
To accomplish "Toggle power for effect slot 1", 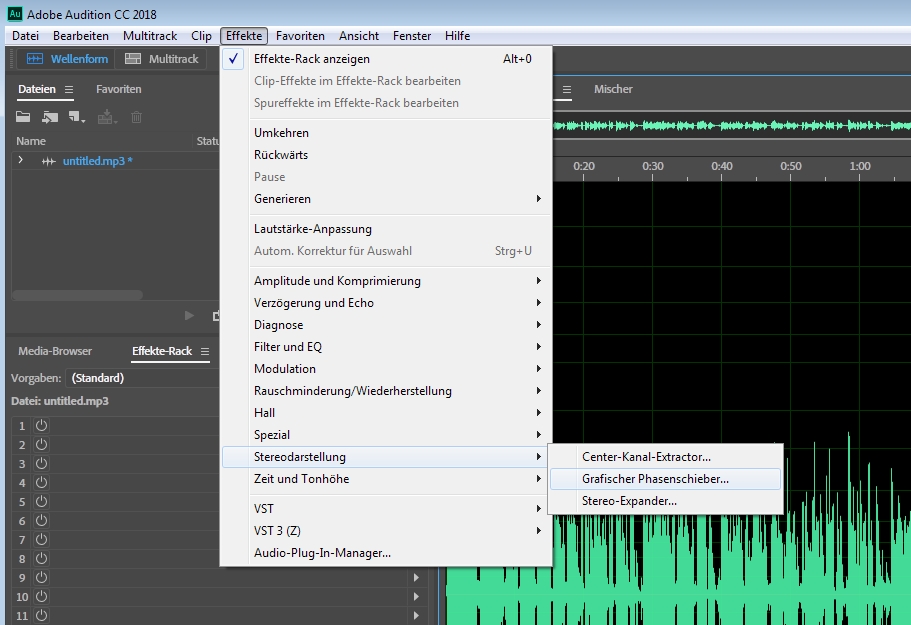I will pos(42,426).
